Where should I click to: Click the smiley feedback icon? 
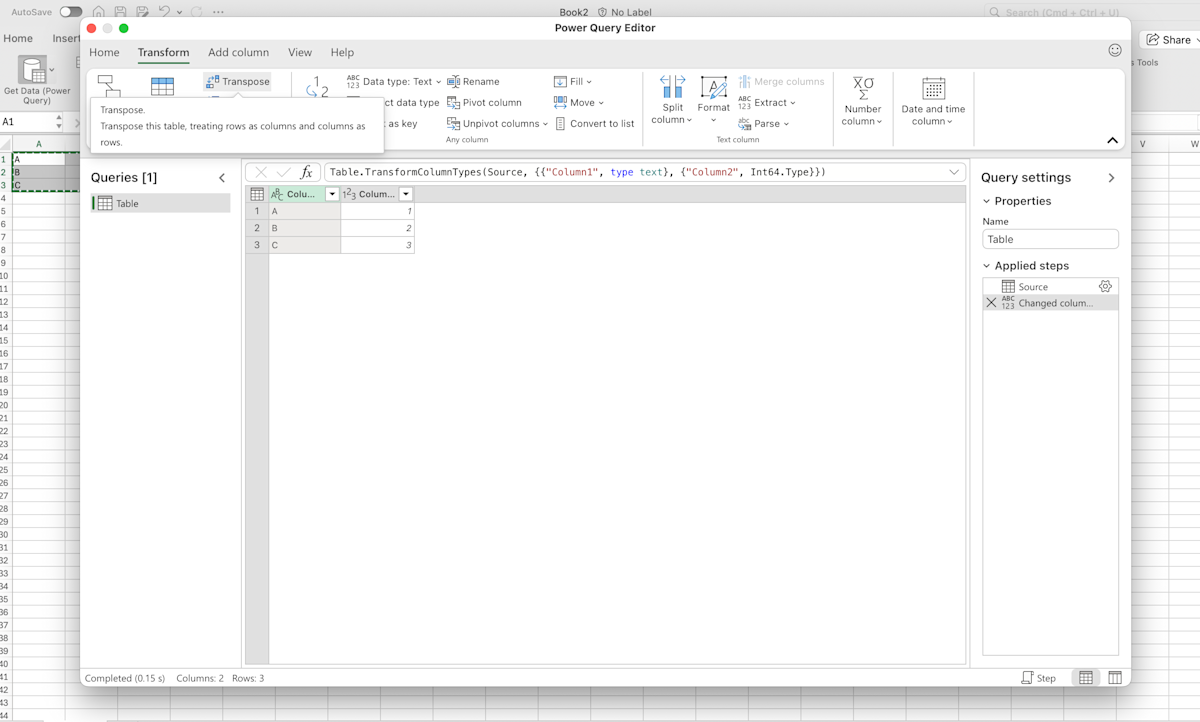(x=1115, y=49)
